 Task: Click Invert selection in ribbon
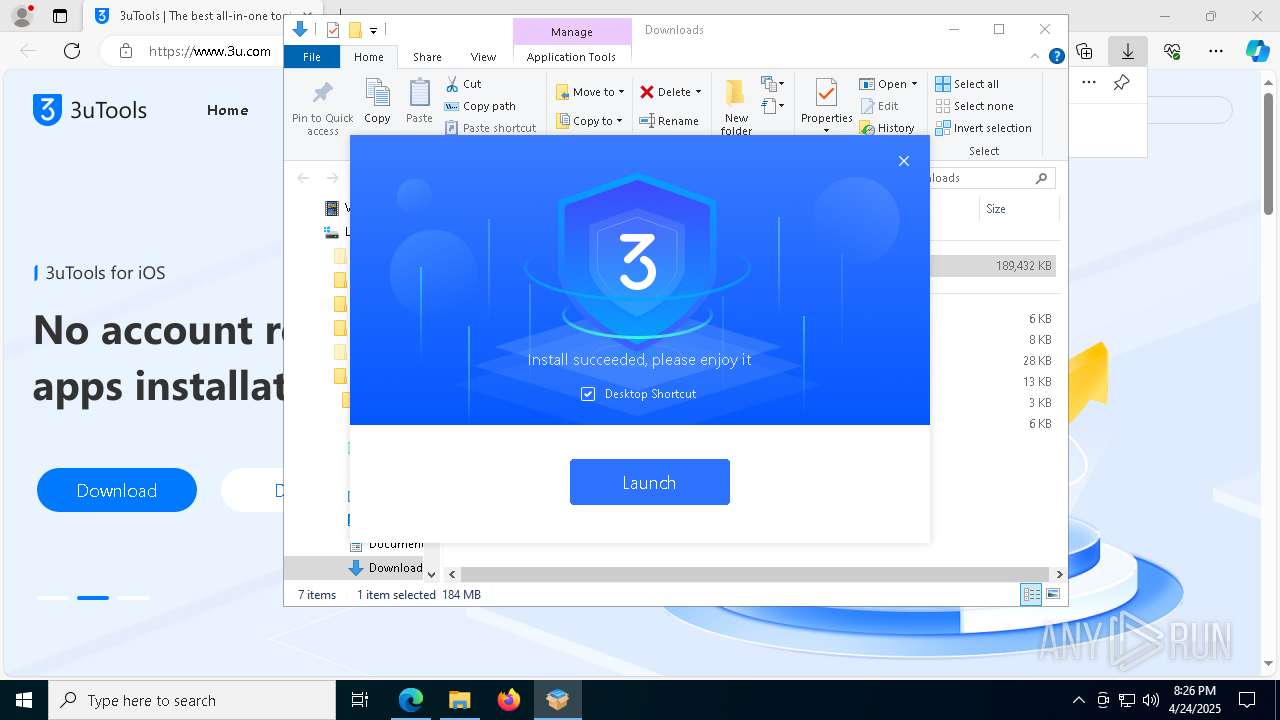(983, 128)
